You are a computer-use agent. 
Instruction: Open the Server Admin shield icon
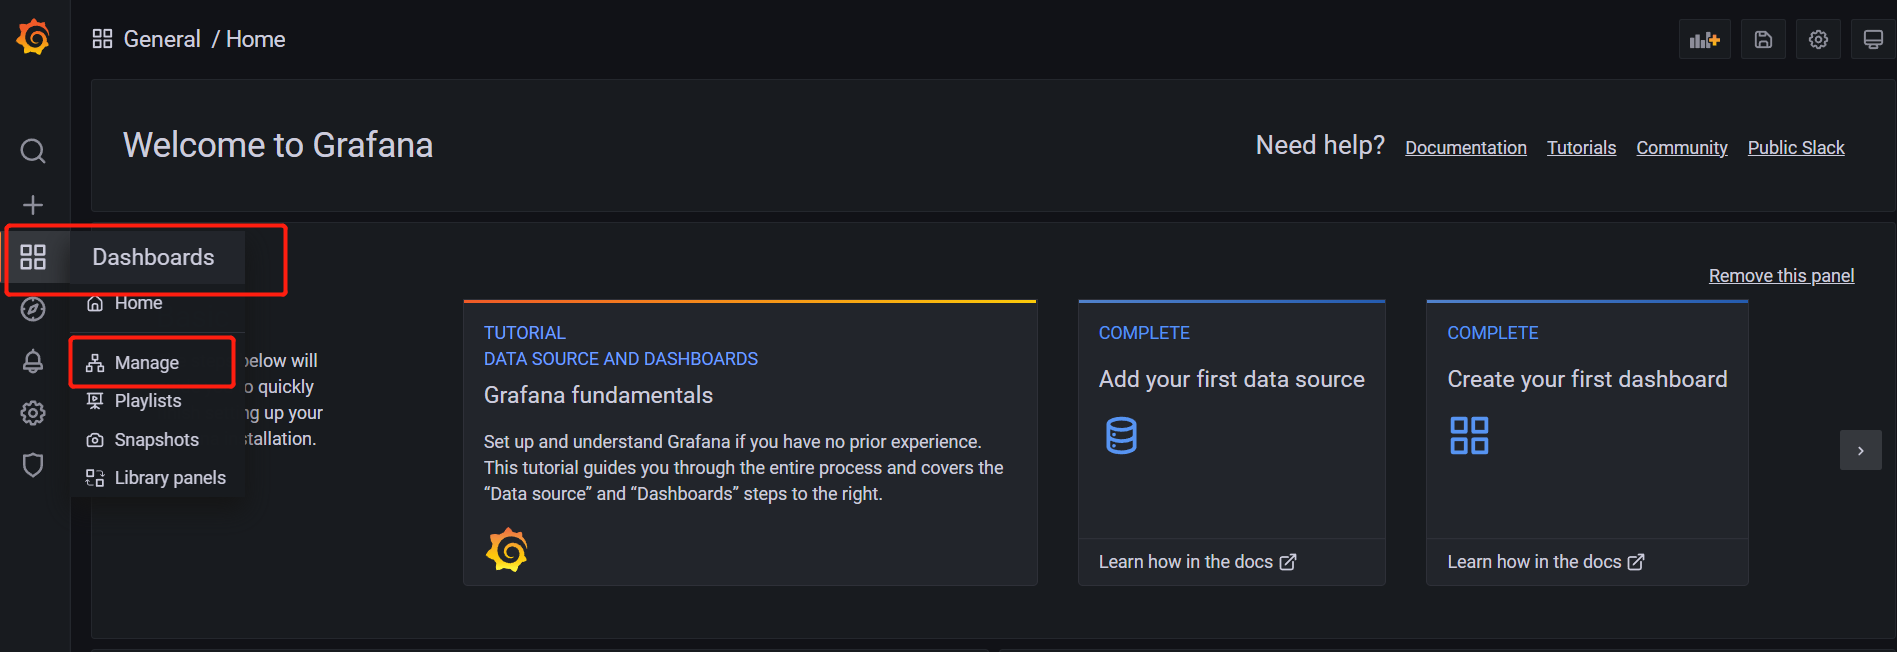tap(33, 465)
